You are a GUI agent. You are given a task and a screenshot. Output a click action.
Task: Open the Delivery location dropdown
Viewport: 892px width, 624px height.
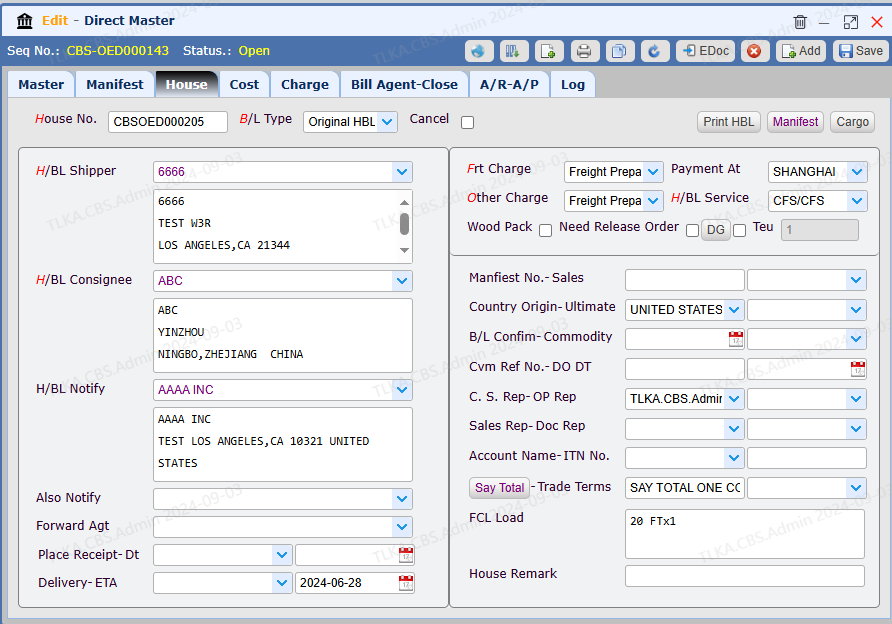click(282, 583)
